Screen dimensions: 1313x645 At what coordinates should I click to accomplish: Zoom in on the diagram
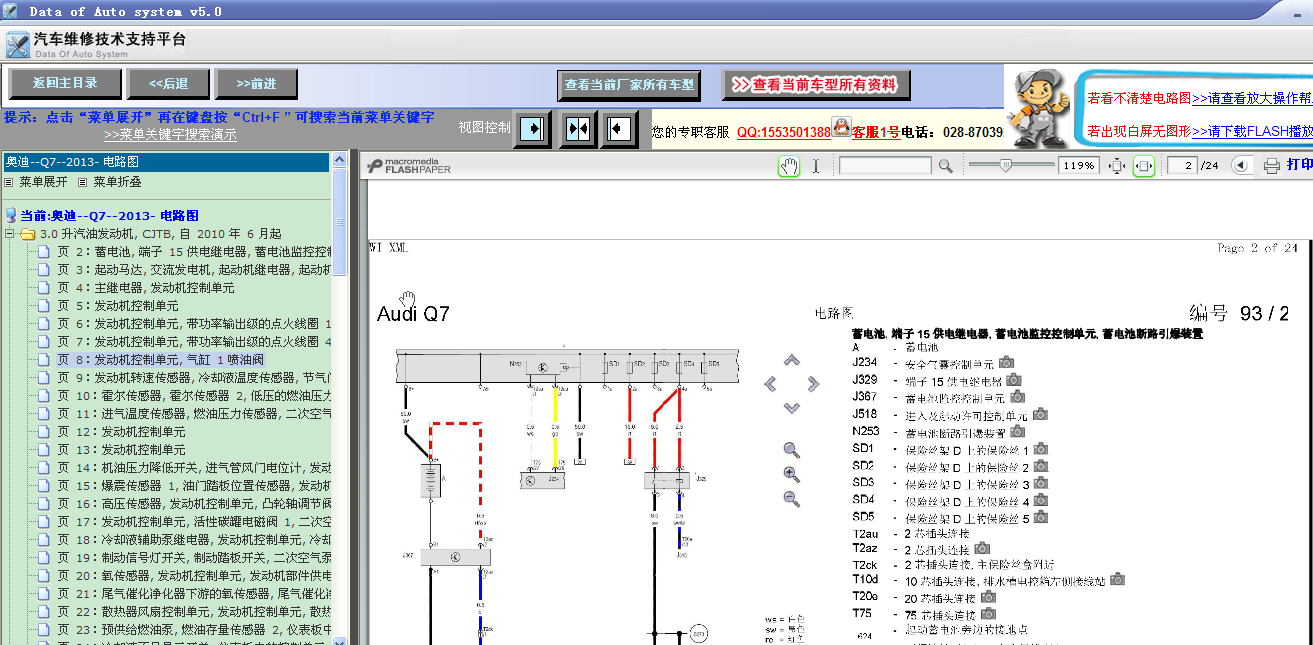792,475
